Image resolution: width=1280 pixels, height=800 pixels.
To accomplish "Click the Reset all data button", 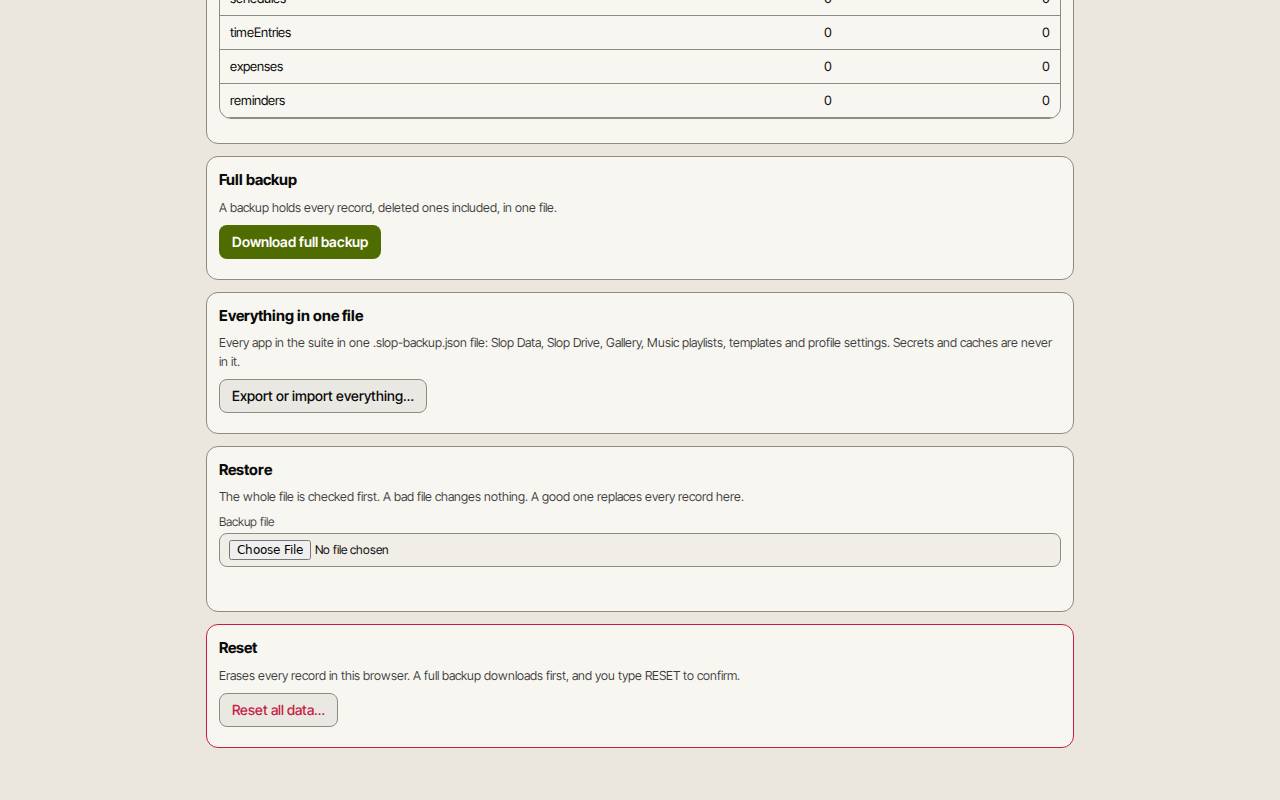I will [278, 710].
